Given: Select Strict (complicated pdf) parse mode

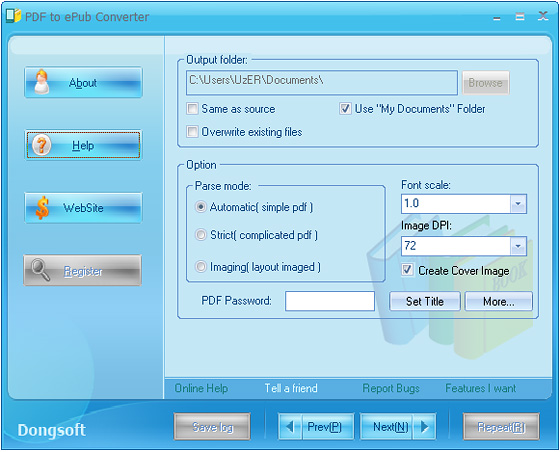Looking at the screenshot, I should click(x=201, y=235).
